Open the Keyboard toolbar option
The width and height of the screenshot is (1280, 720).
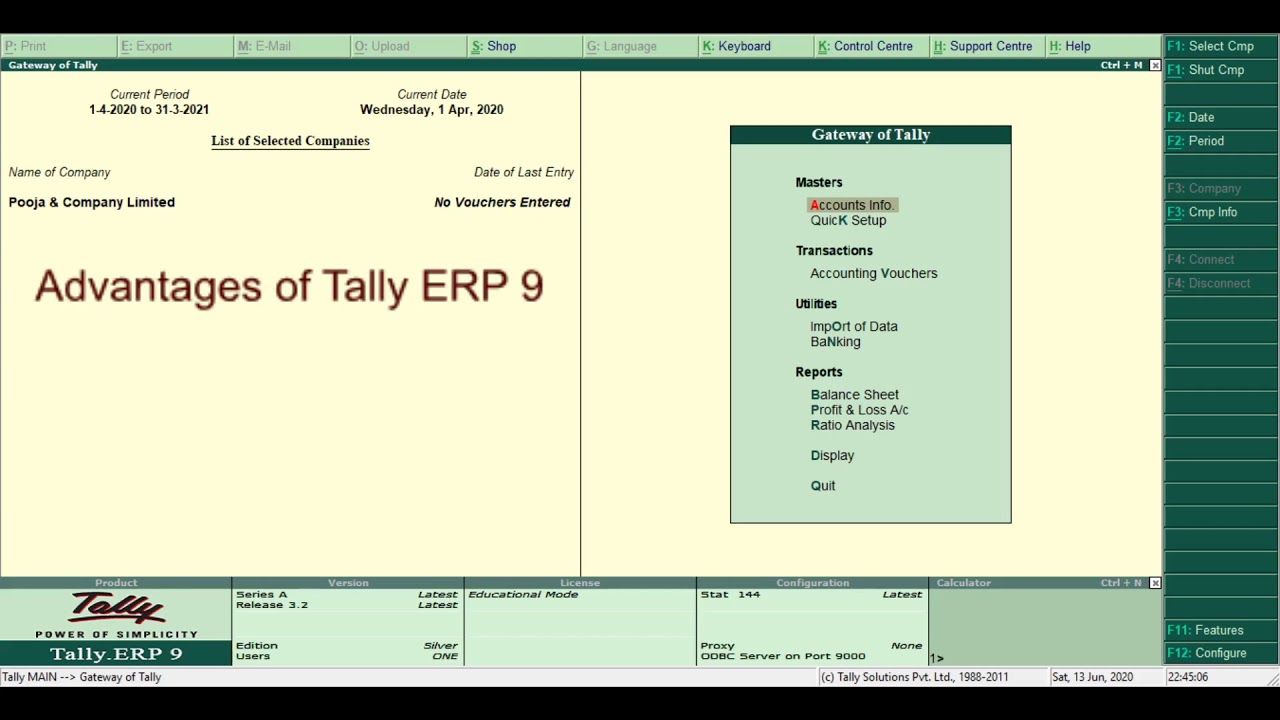[757, 46]
